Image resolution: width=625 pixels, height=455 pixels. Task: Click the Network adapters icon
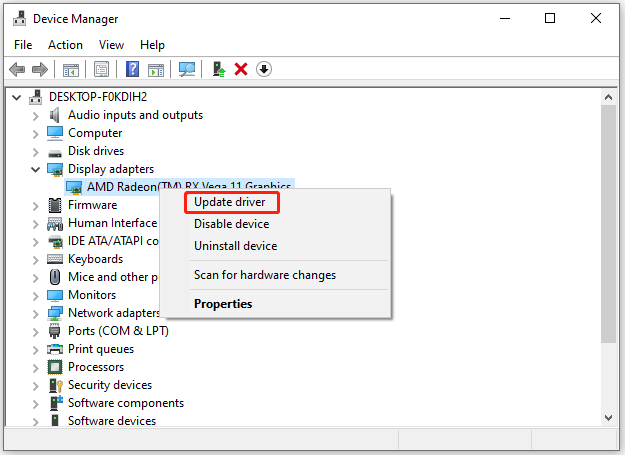coord(55,314)
